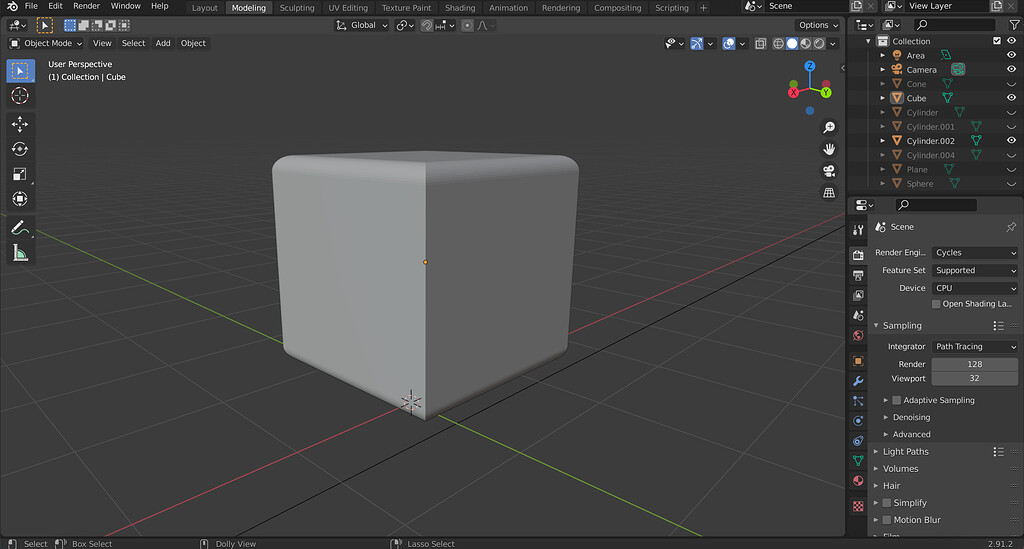Pin the Scene properties panel
Viewport: 1024px width, 549px height.
pos(1011,227)
